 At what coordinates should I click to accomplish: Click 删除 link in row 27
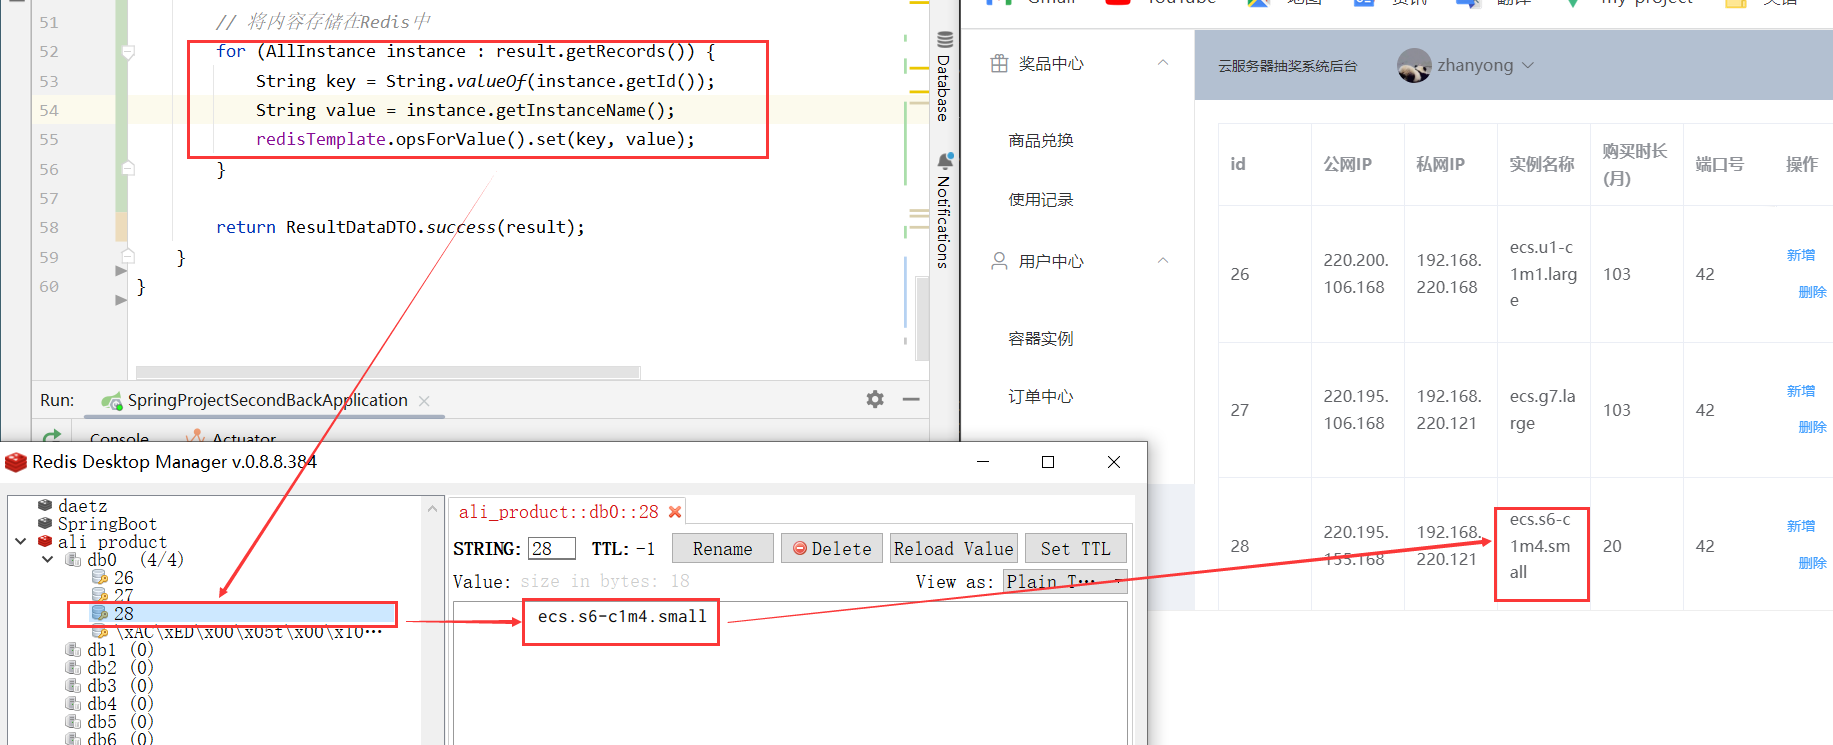click(1812, 427)
